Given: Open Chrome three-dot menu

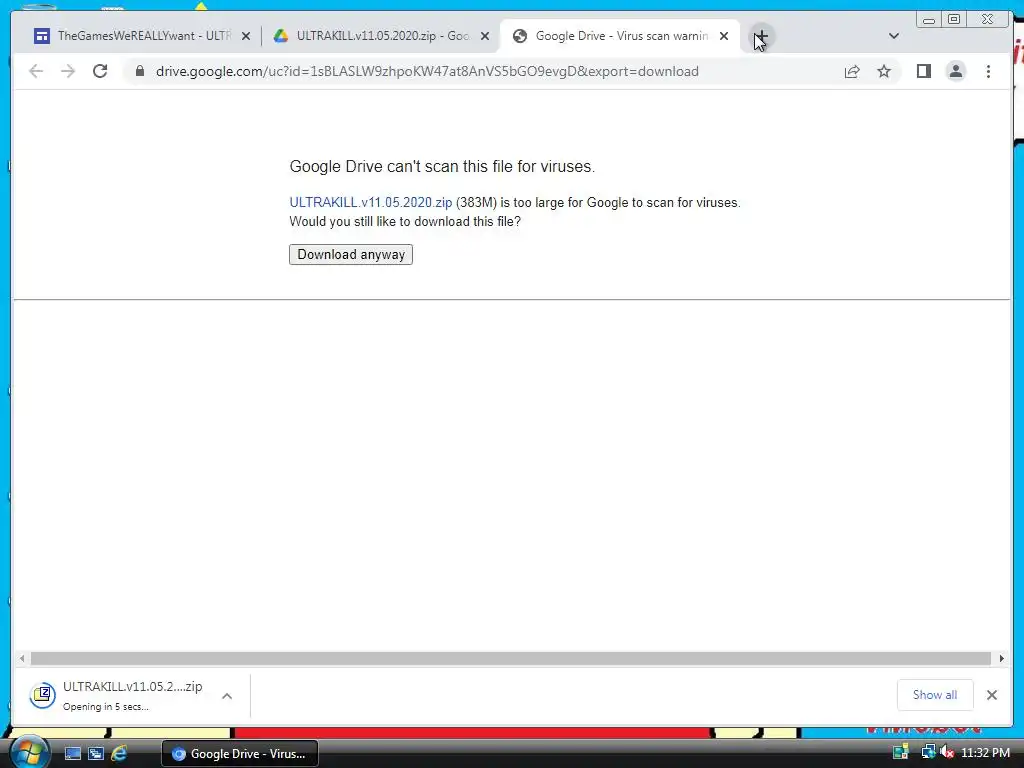Looking at the screenshot, I should pos(988,71).
